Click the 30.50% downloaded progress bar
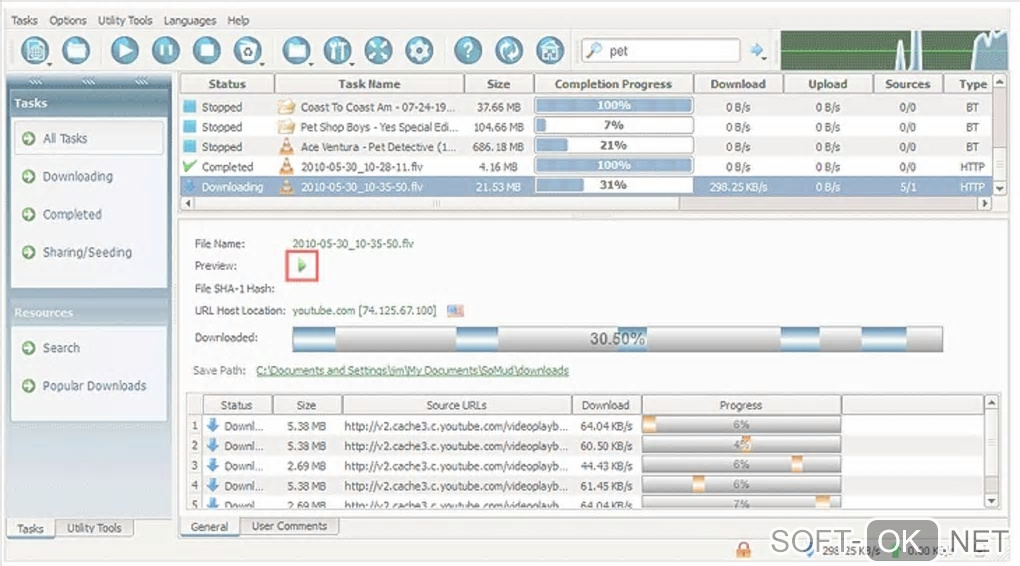This screenshot has height=566, width=1020. (617, 339)
